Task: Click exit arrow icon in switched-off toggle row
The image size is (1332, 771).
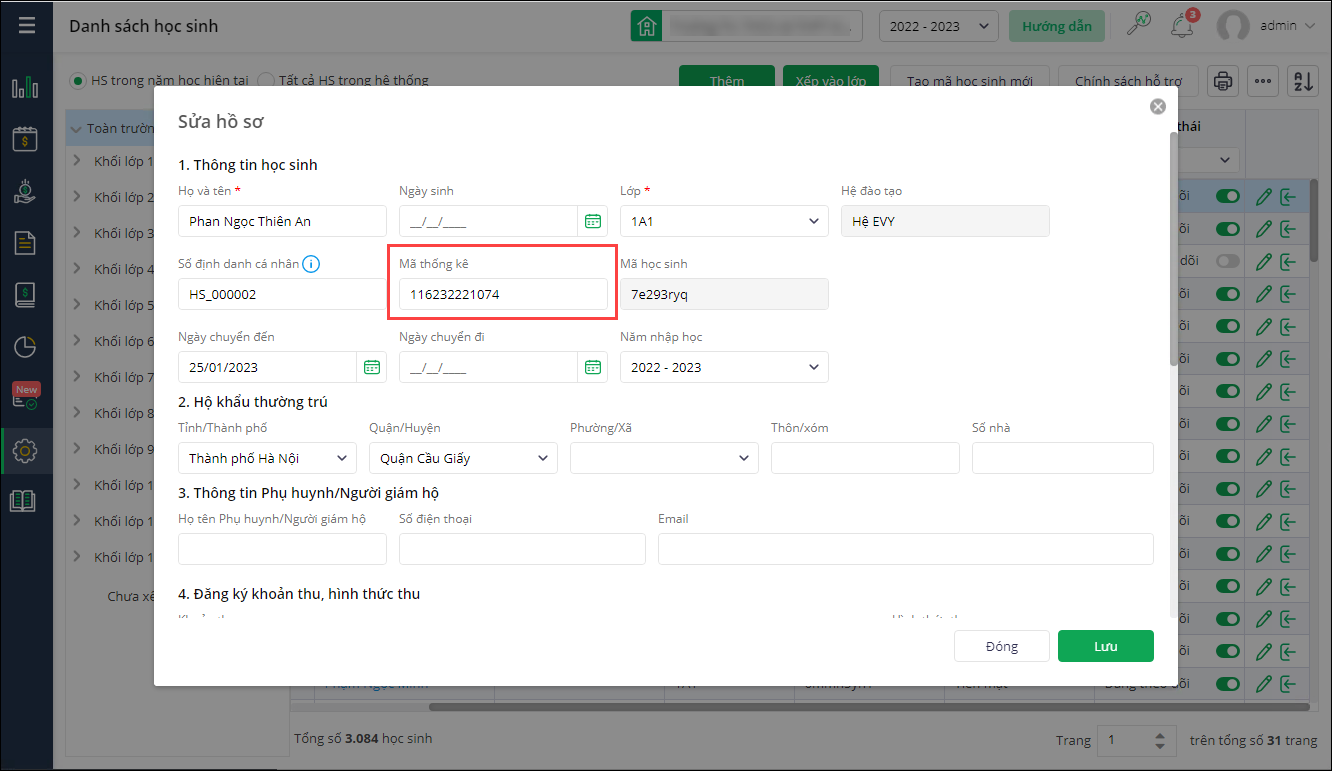Action: (1288, 261)
